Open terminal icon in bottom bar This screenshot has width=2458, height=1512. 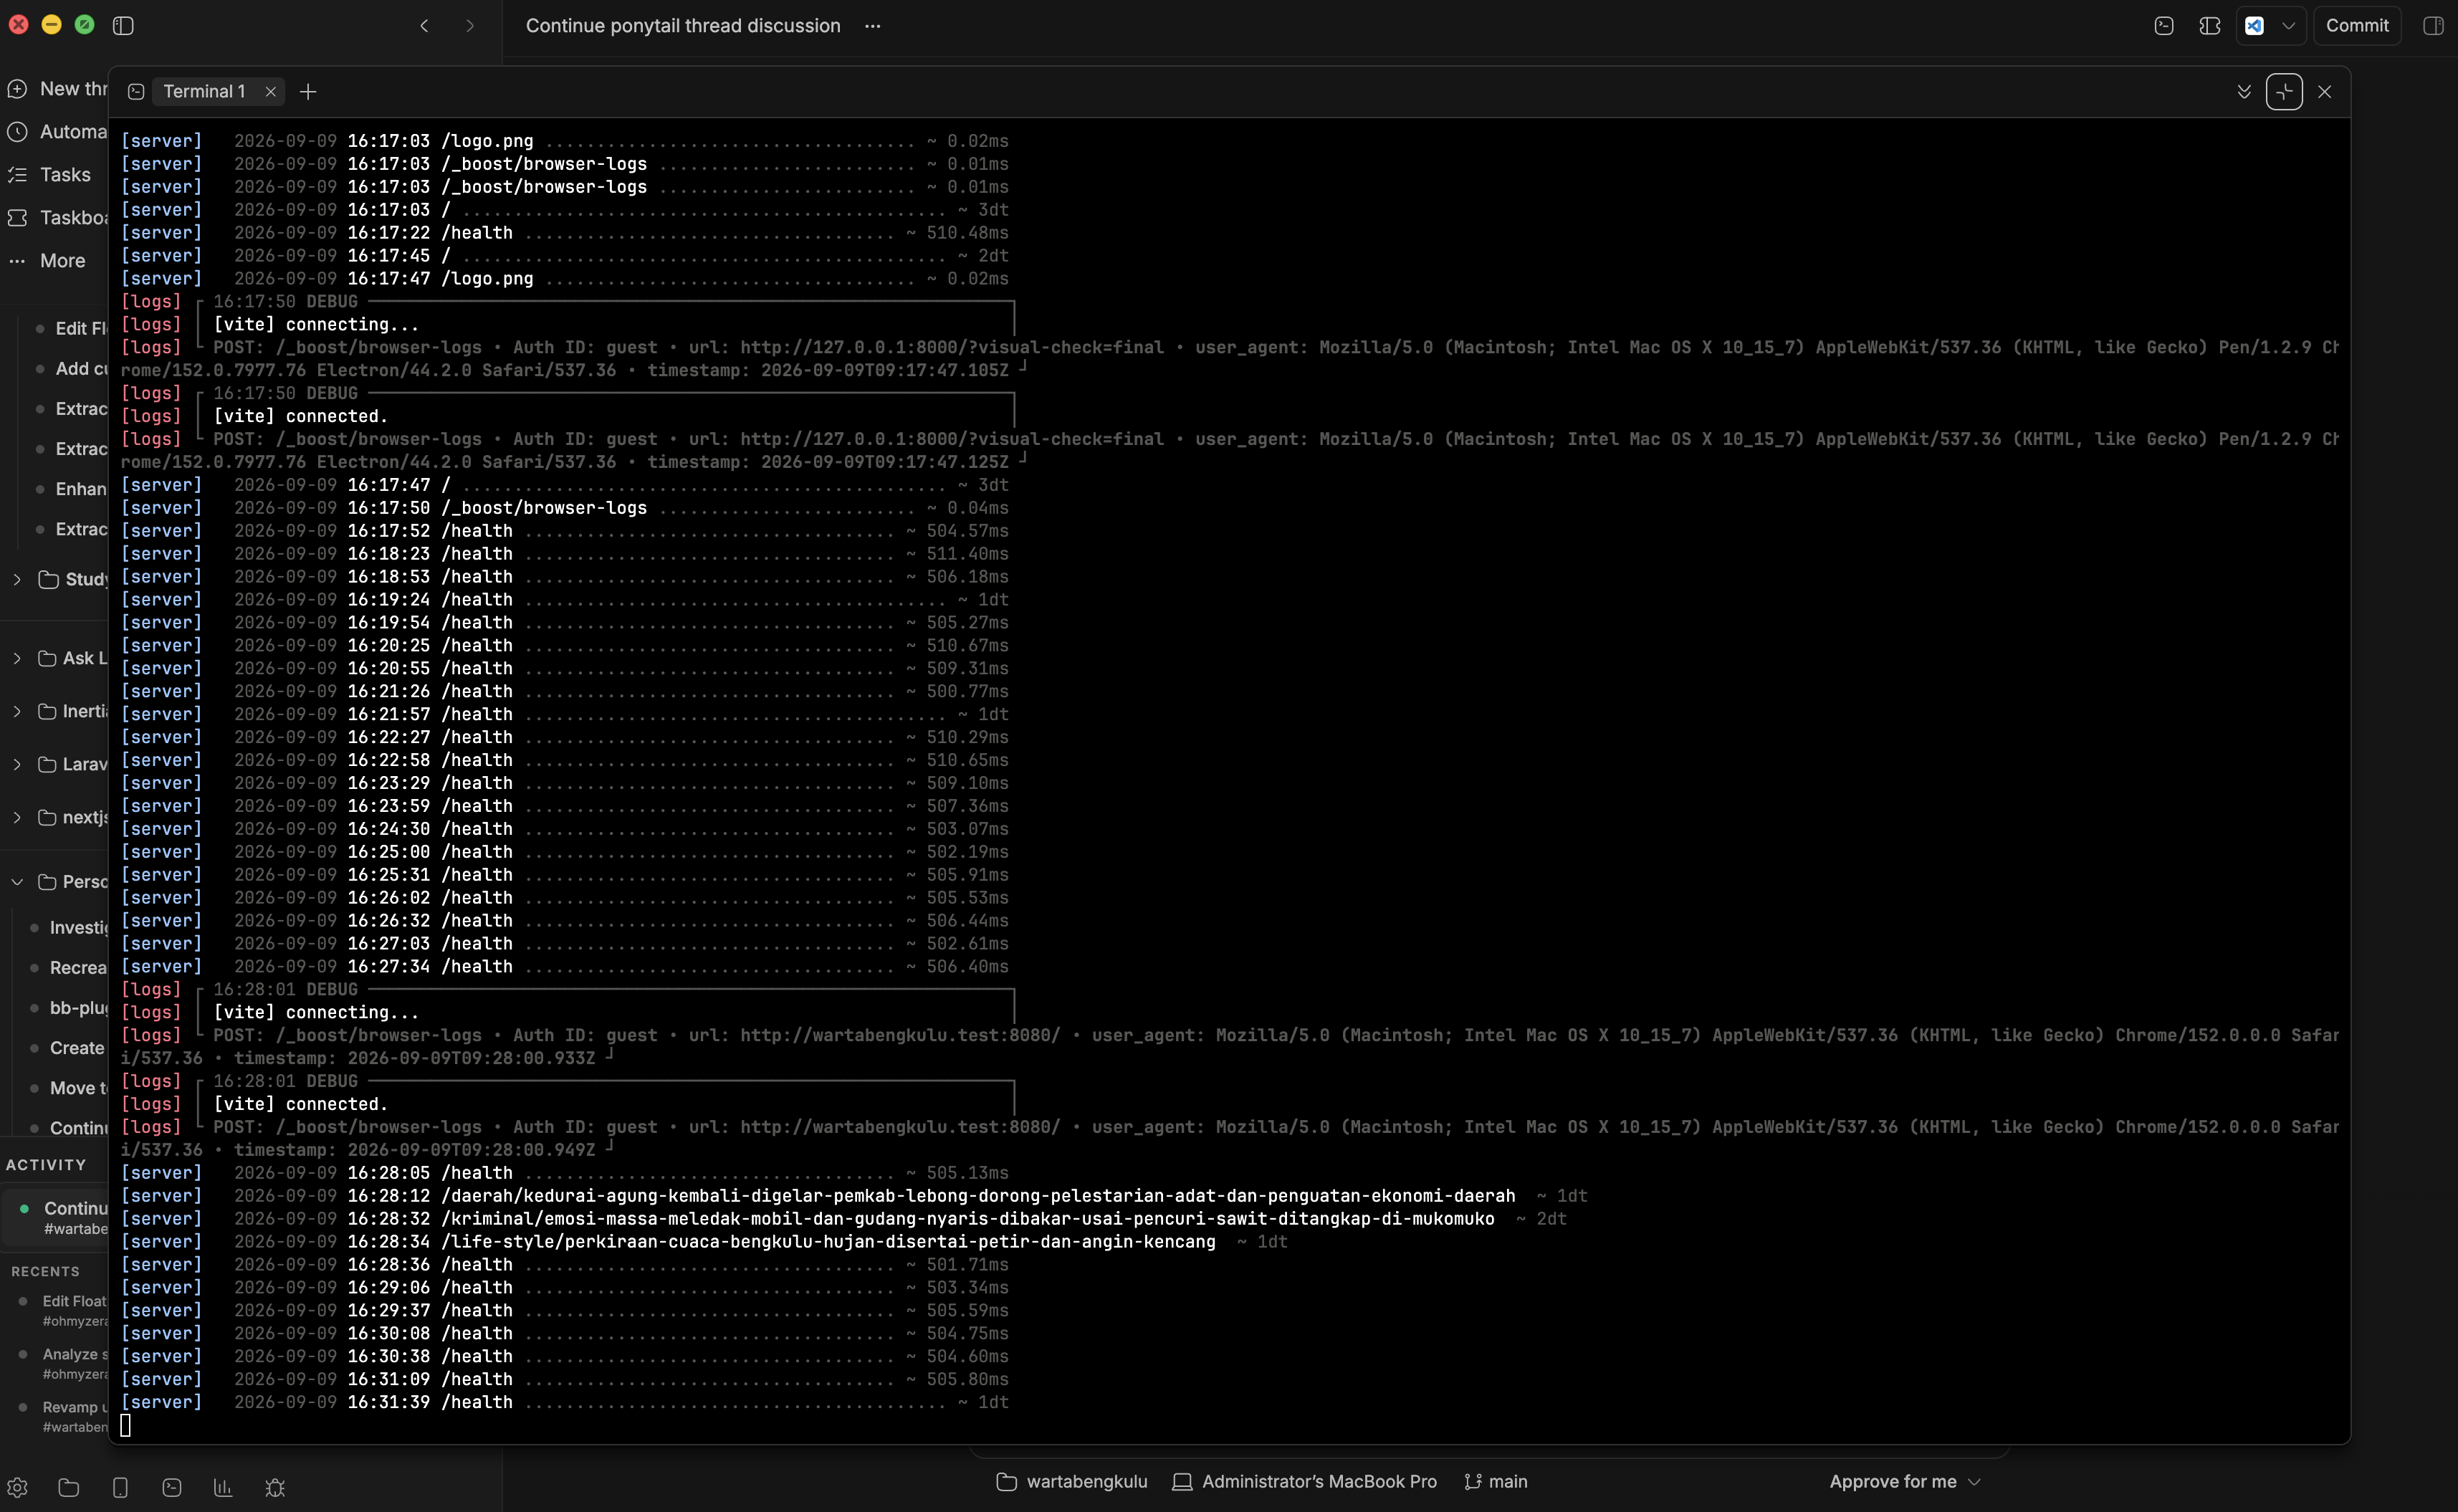coord(172,1488)
